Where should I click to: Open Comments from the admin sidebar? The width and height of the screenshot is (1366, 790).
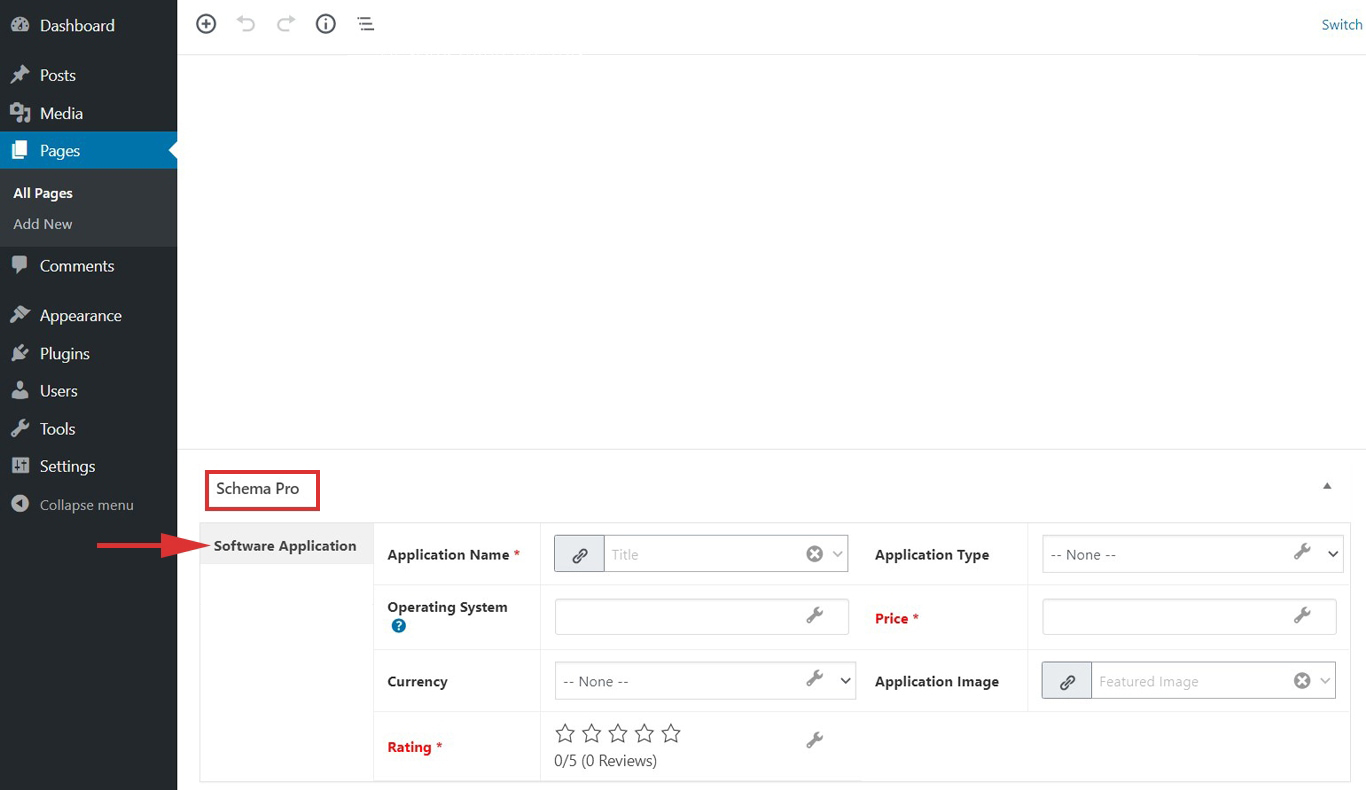(x=75, y=265)
